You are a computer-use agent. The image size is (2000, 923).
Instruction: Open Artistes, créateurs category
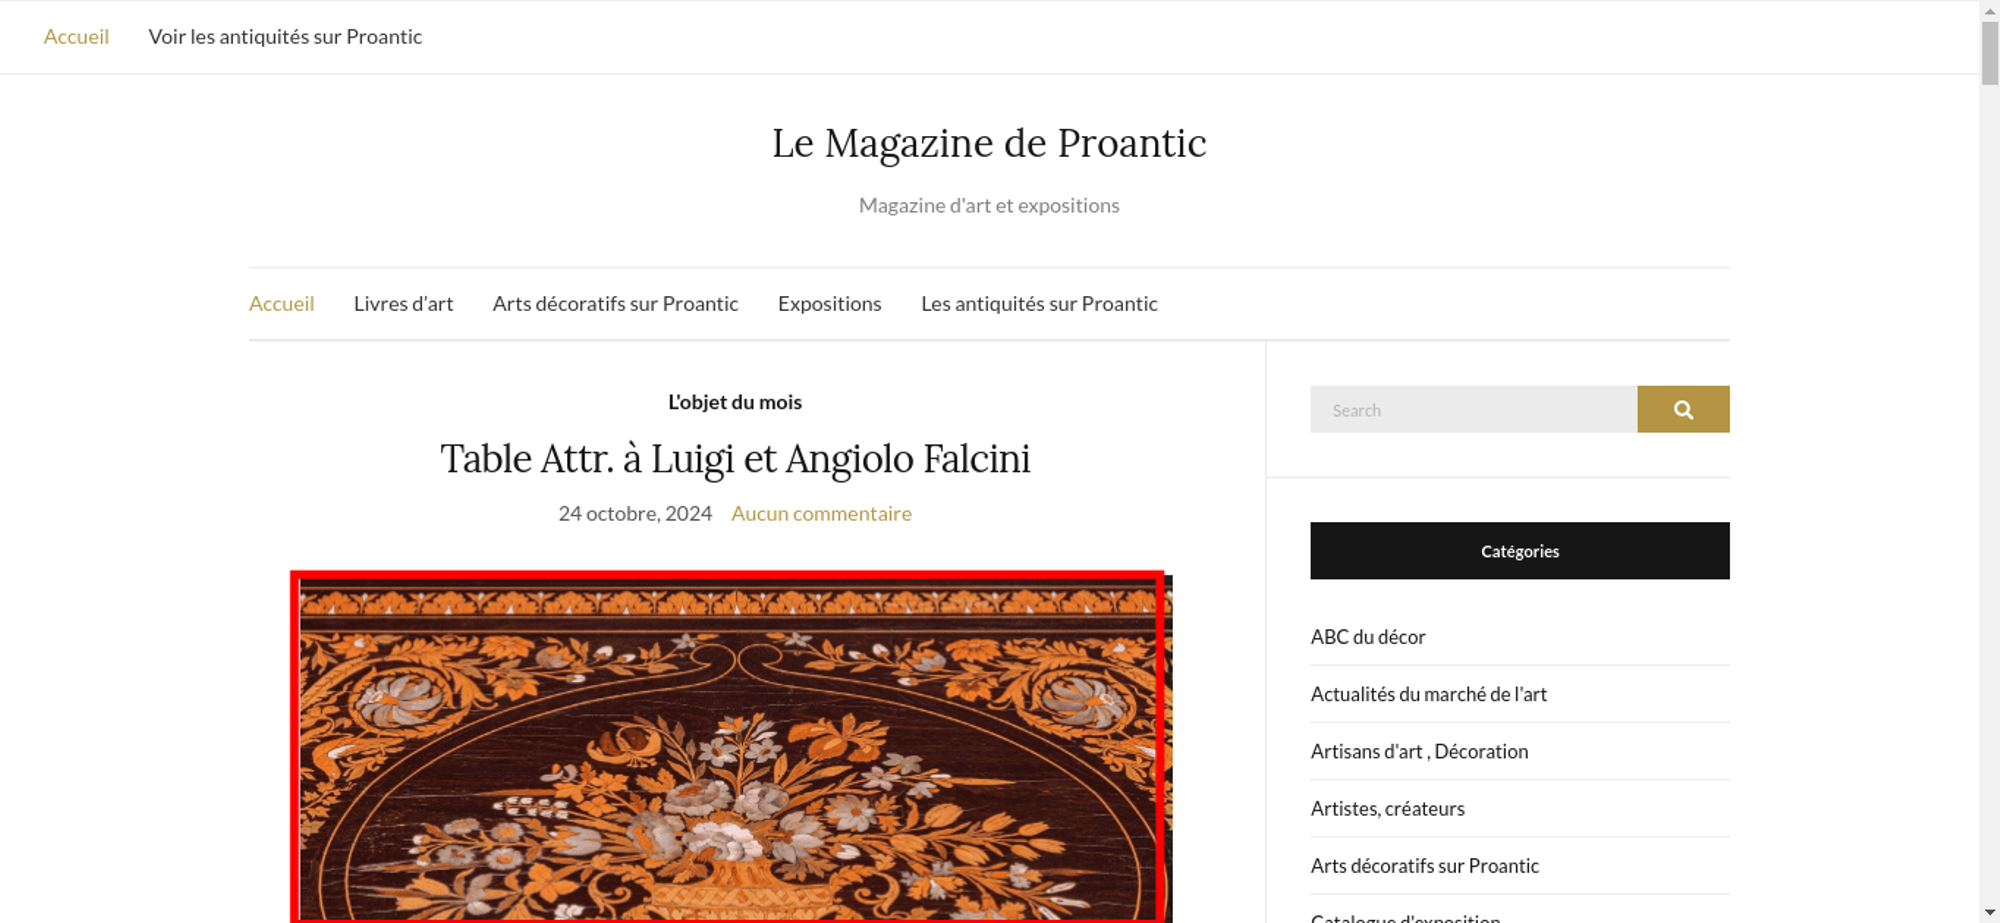pos(1387,809)
